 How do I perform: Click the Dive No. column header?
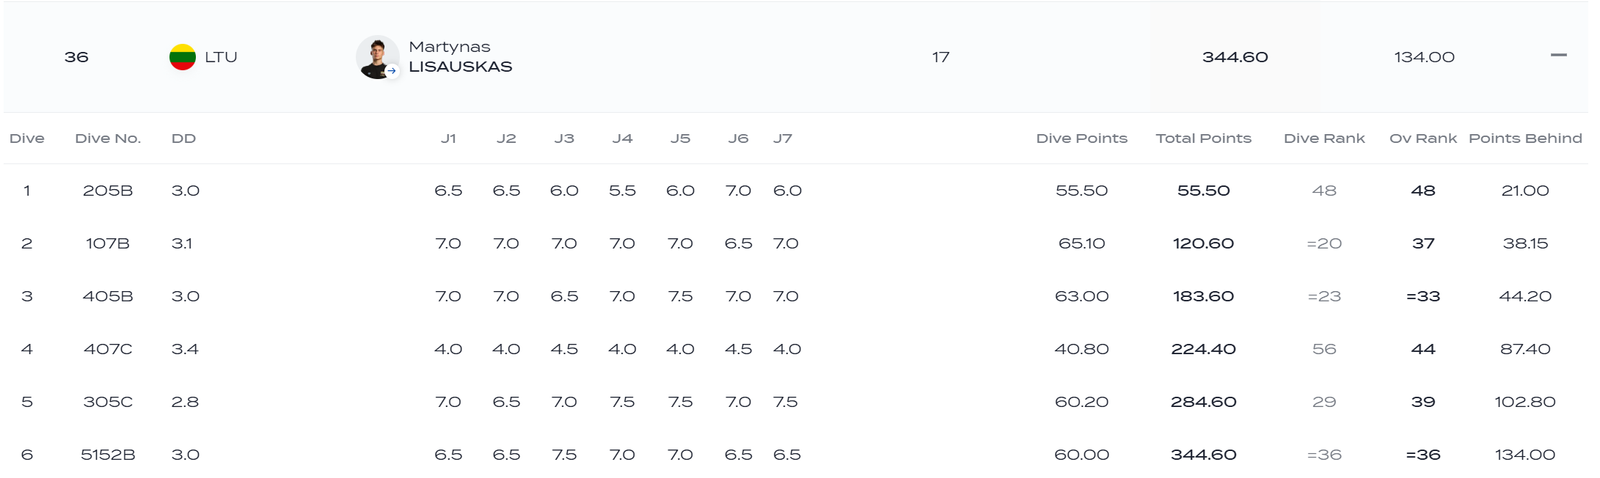pyautogui.click(x=108, y=138)
